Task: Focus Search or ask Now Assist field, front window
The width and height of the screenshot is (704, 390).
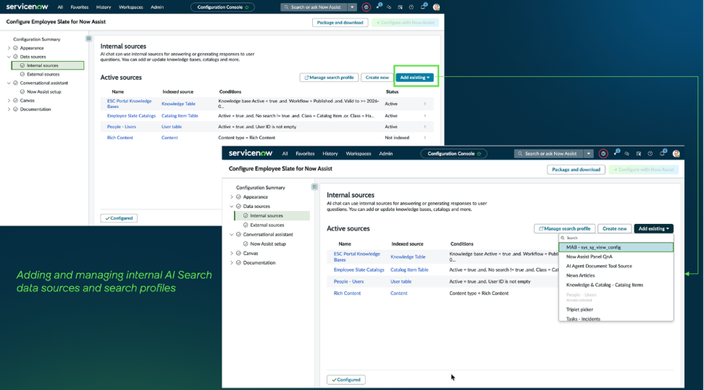Action: (548, 153)
